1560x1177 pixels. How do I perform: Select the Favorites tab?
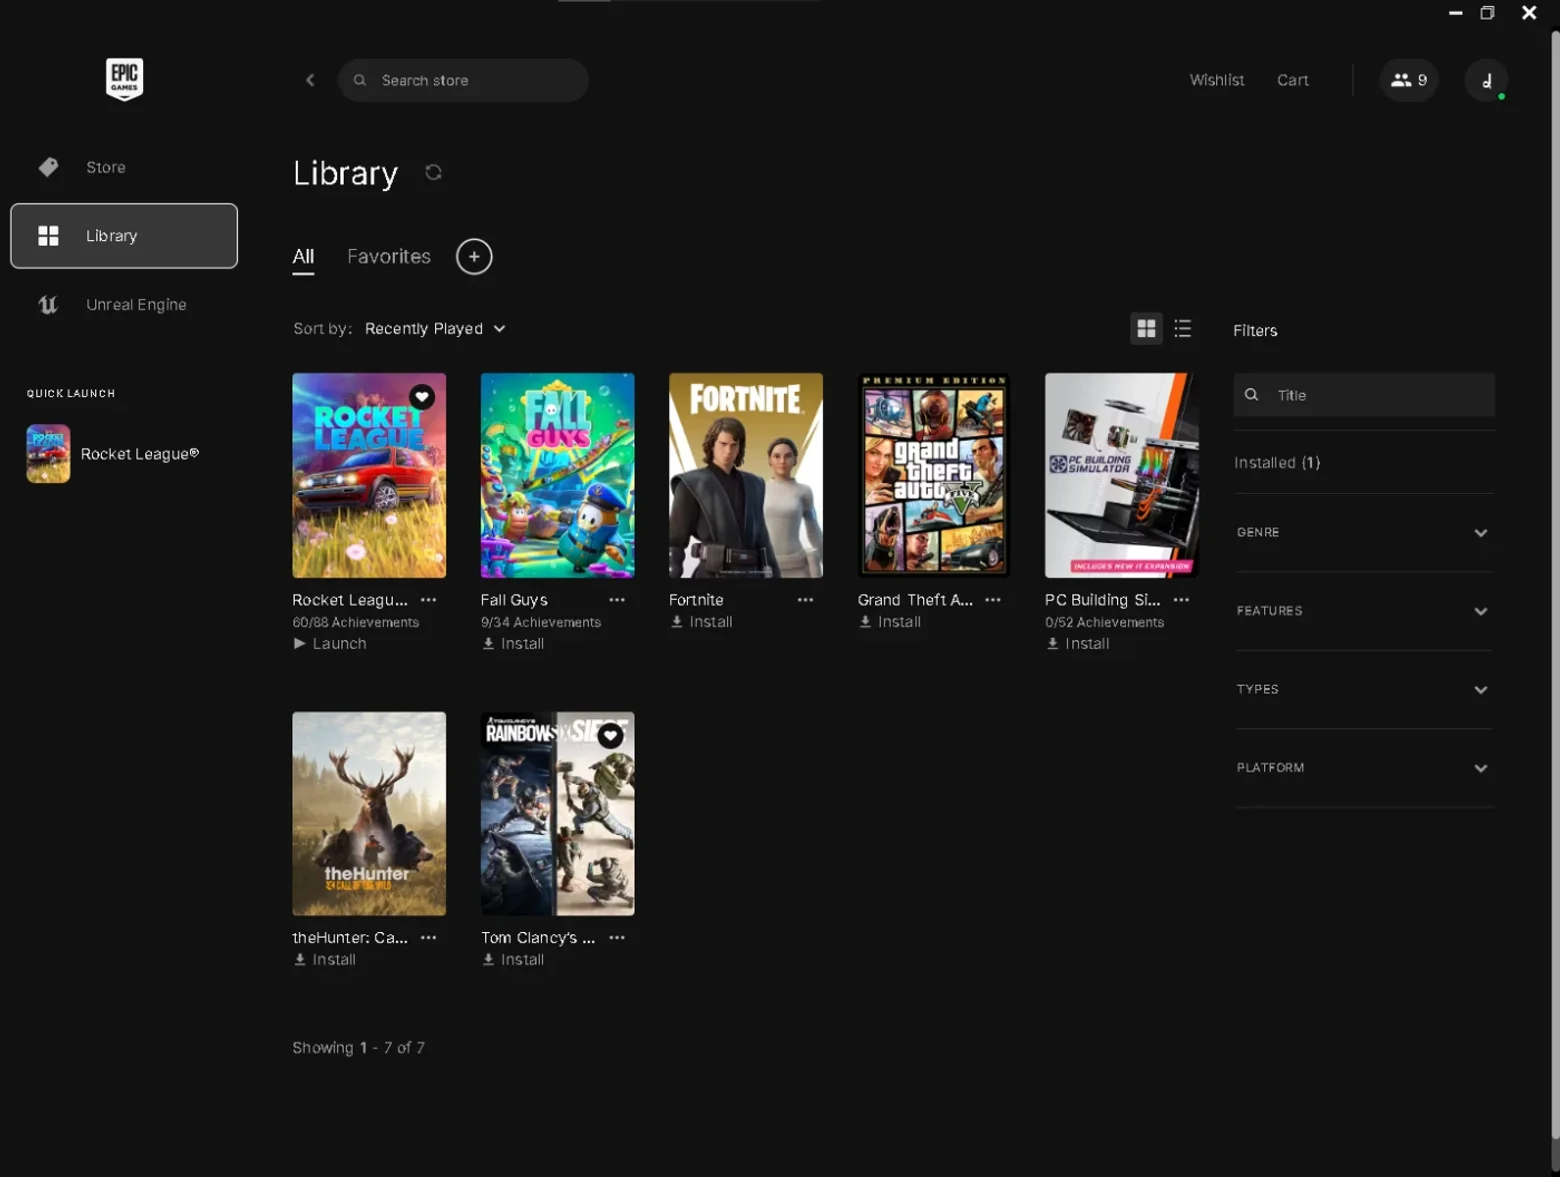coord(389,257)
